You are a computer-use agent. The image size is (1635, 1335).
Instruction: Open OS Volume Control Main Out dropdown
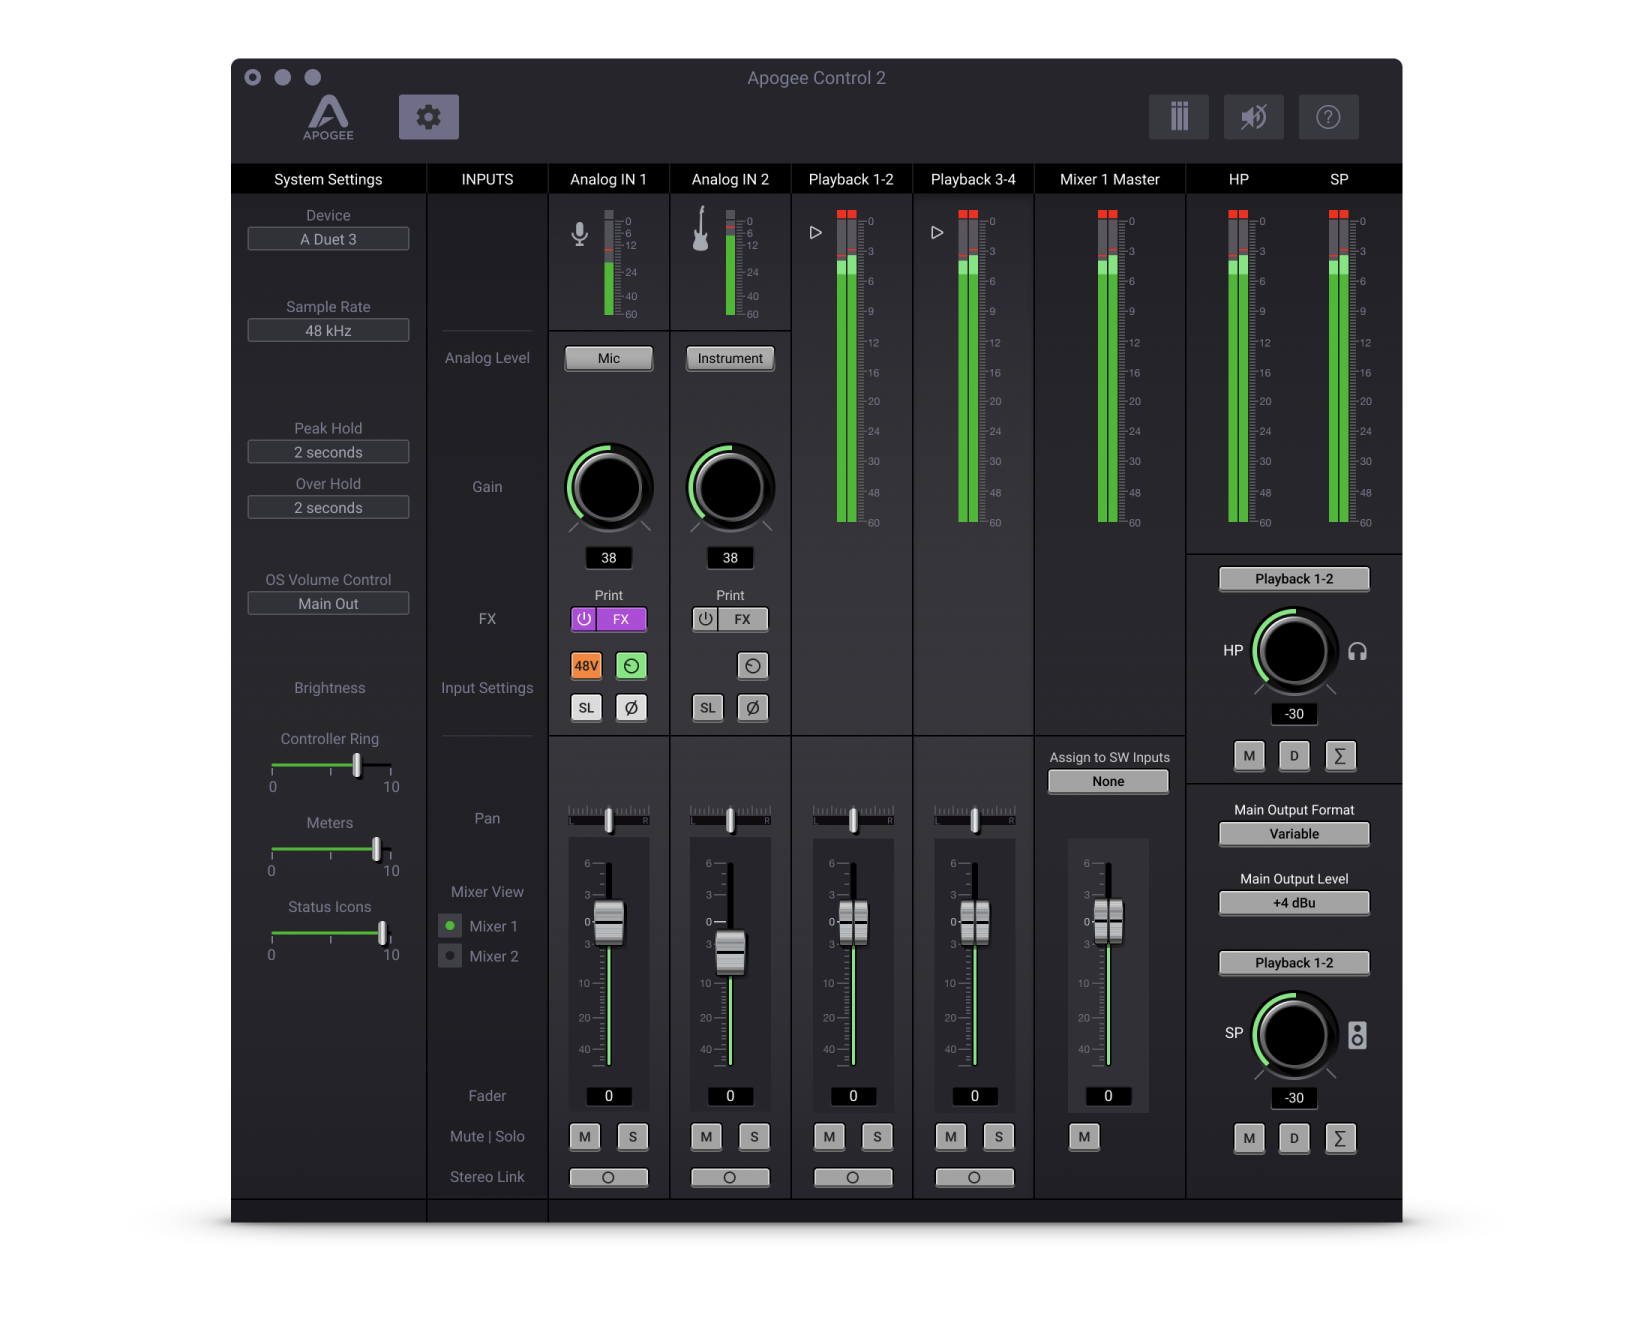(x=328, y=603)
